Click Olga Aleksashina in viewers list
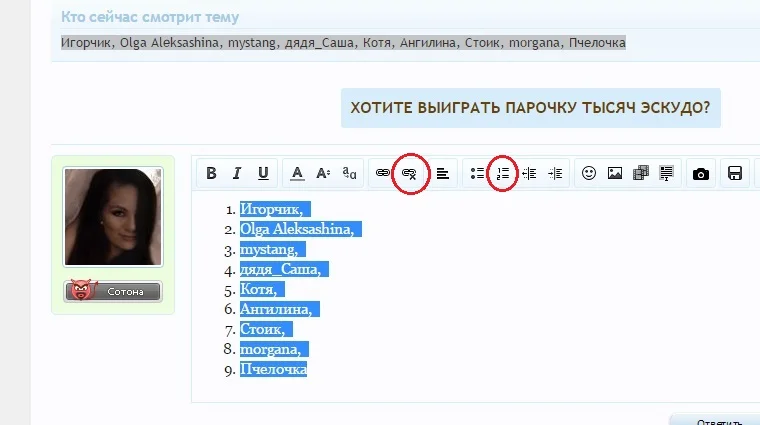Viewport: 760px width, 425px height. click(169, 43)
